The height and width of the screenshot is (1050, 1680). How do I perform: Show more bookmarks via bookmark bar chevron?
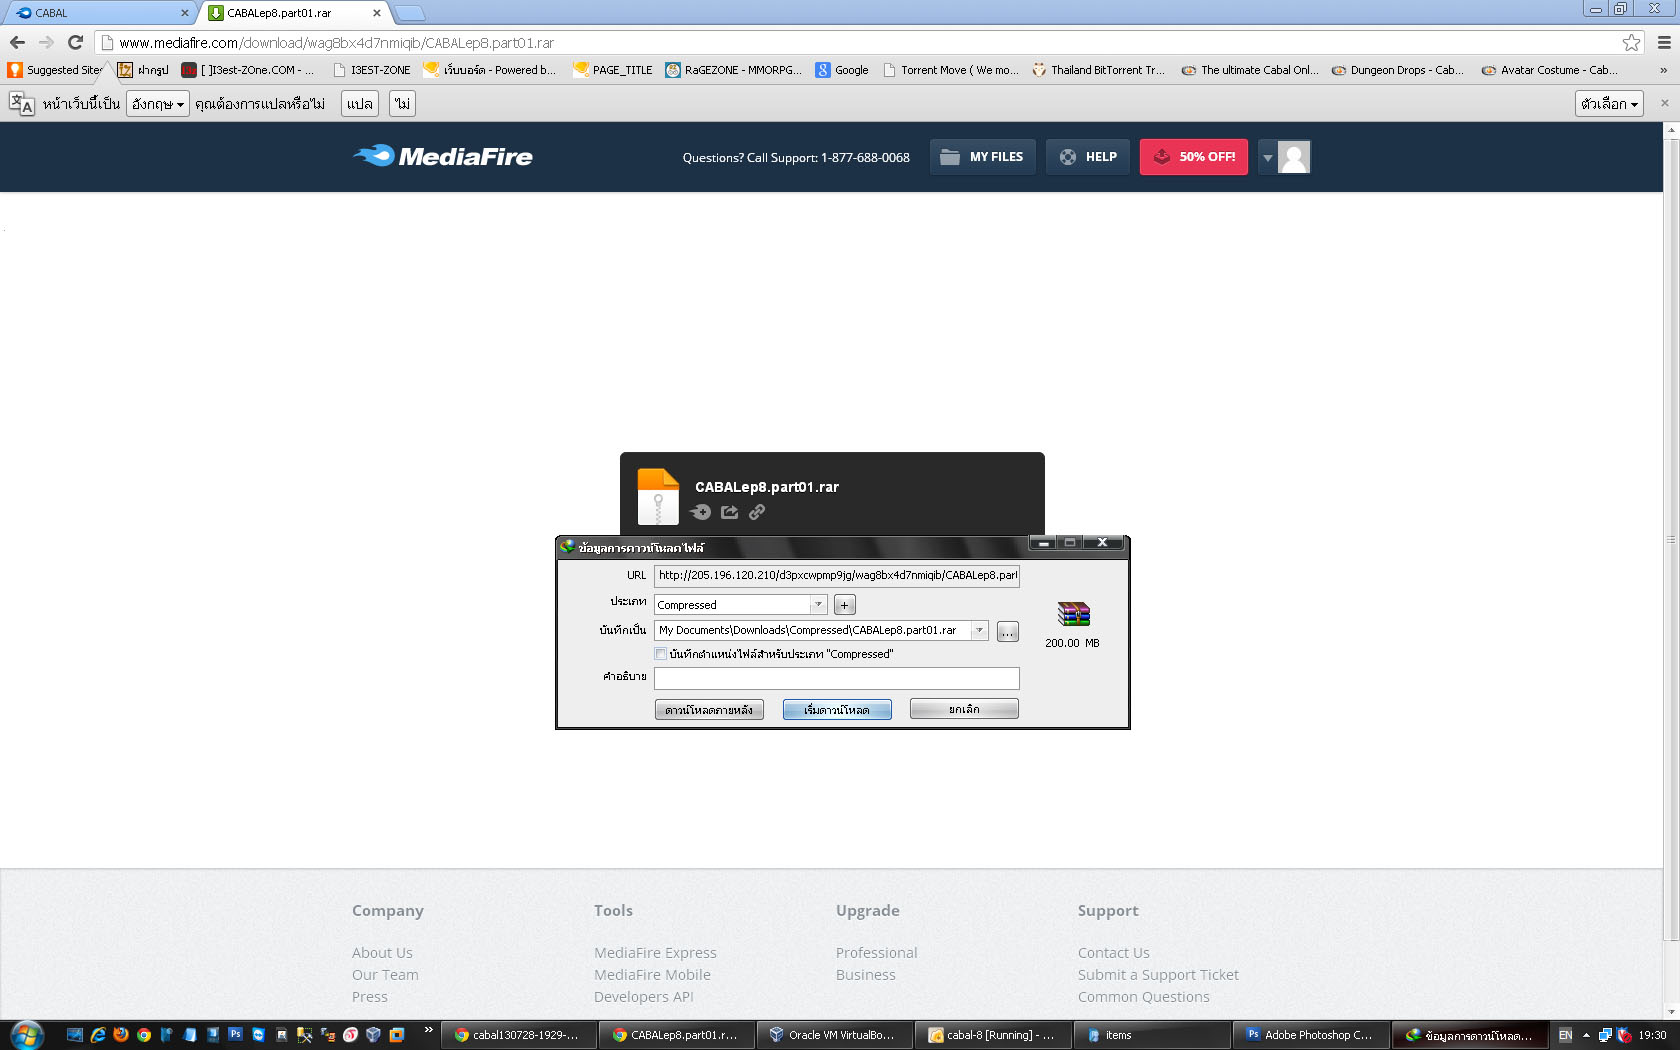1663,70
